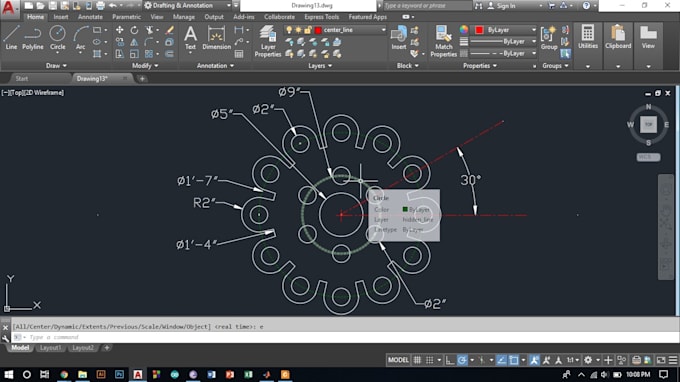The image size is (680, 382).
Task: Click the Copy tool in Modify
Action: [x=119, y=42]
